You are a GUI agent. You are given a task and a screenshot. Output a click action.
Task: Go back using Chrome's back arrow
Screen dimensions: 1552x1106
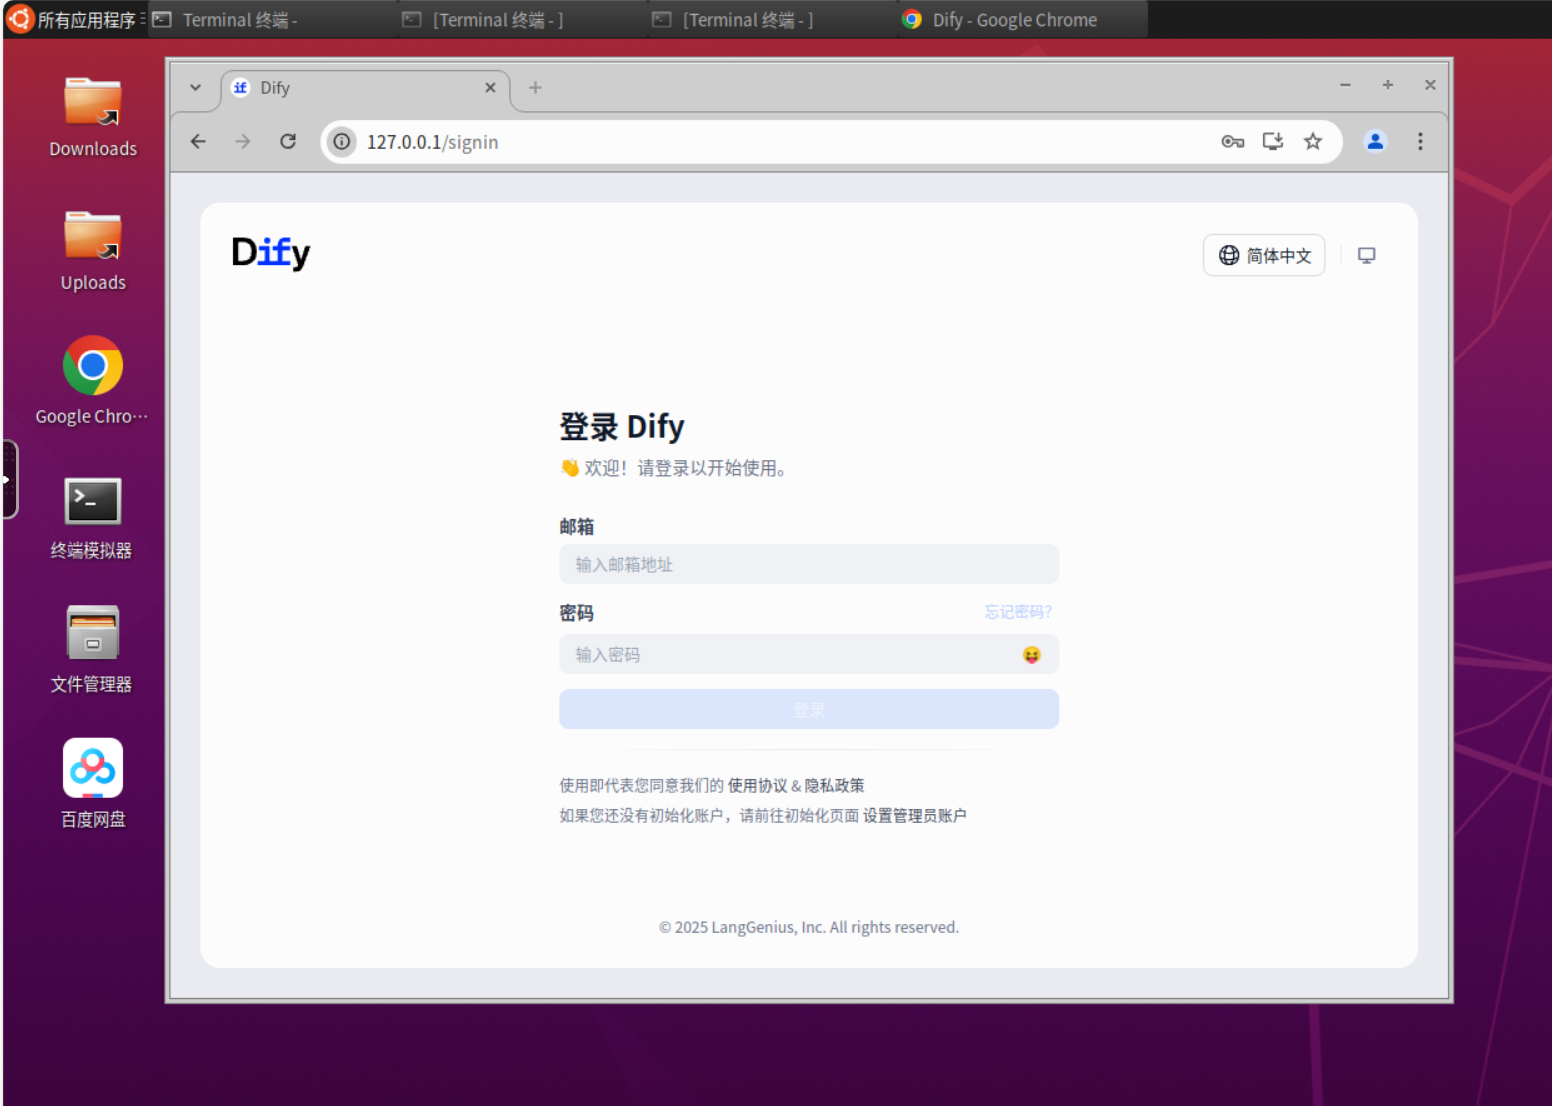click(198, 142)
